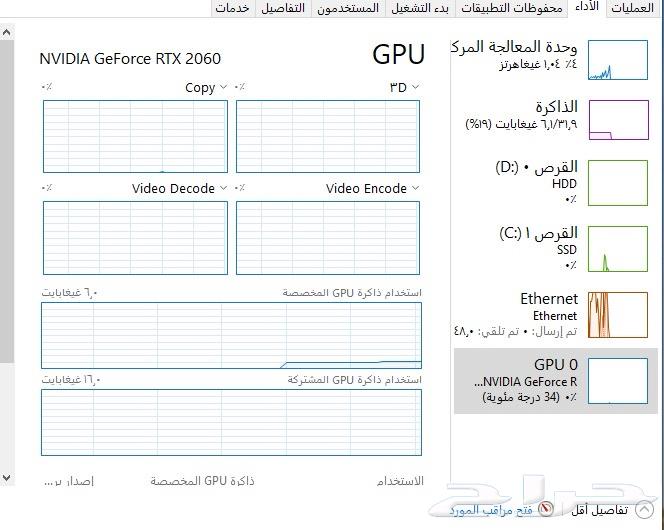This screenshot has height=530, width=664.
Task: Click the CPU mini graph thumbnail
Action: [618, 60]
